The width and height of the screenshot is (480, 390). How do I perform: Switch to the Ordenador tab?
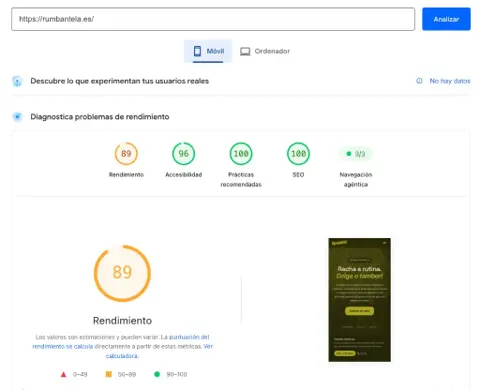(265, 51)
